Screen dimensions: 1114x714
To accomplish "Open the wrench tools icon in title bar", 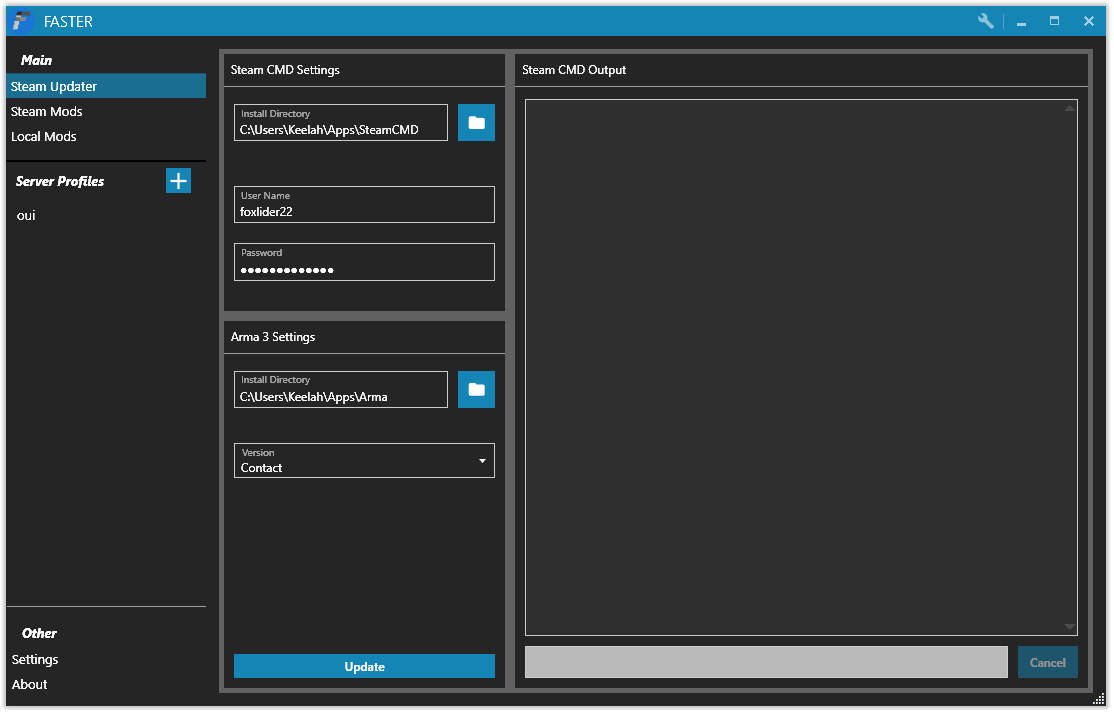I will click(985, 21).
